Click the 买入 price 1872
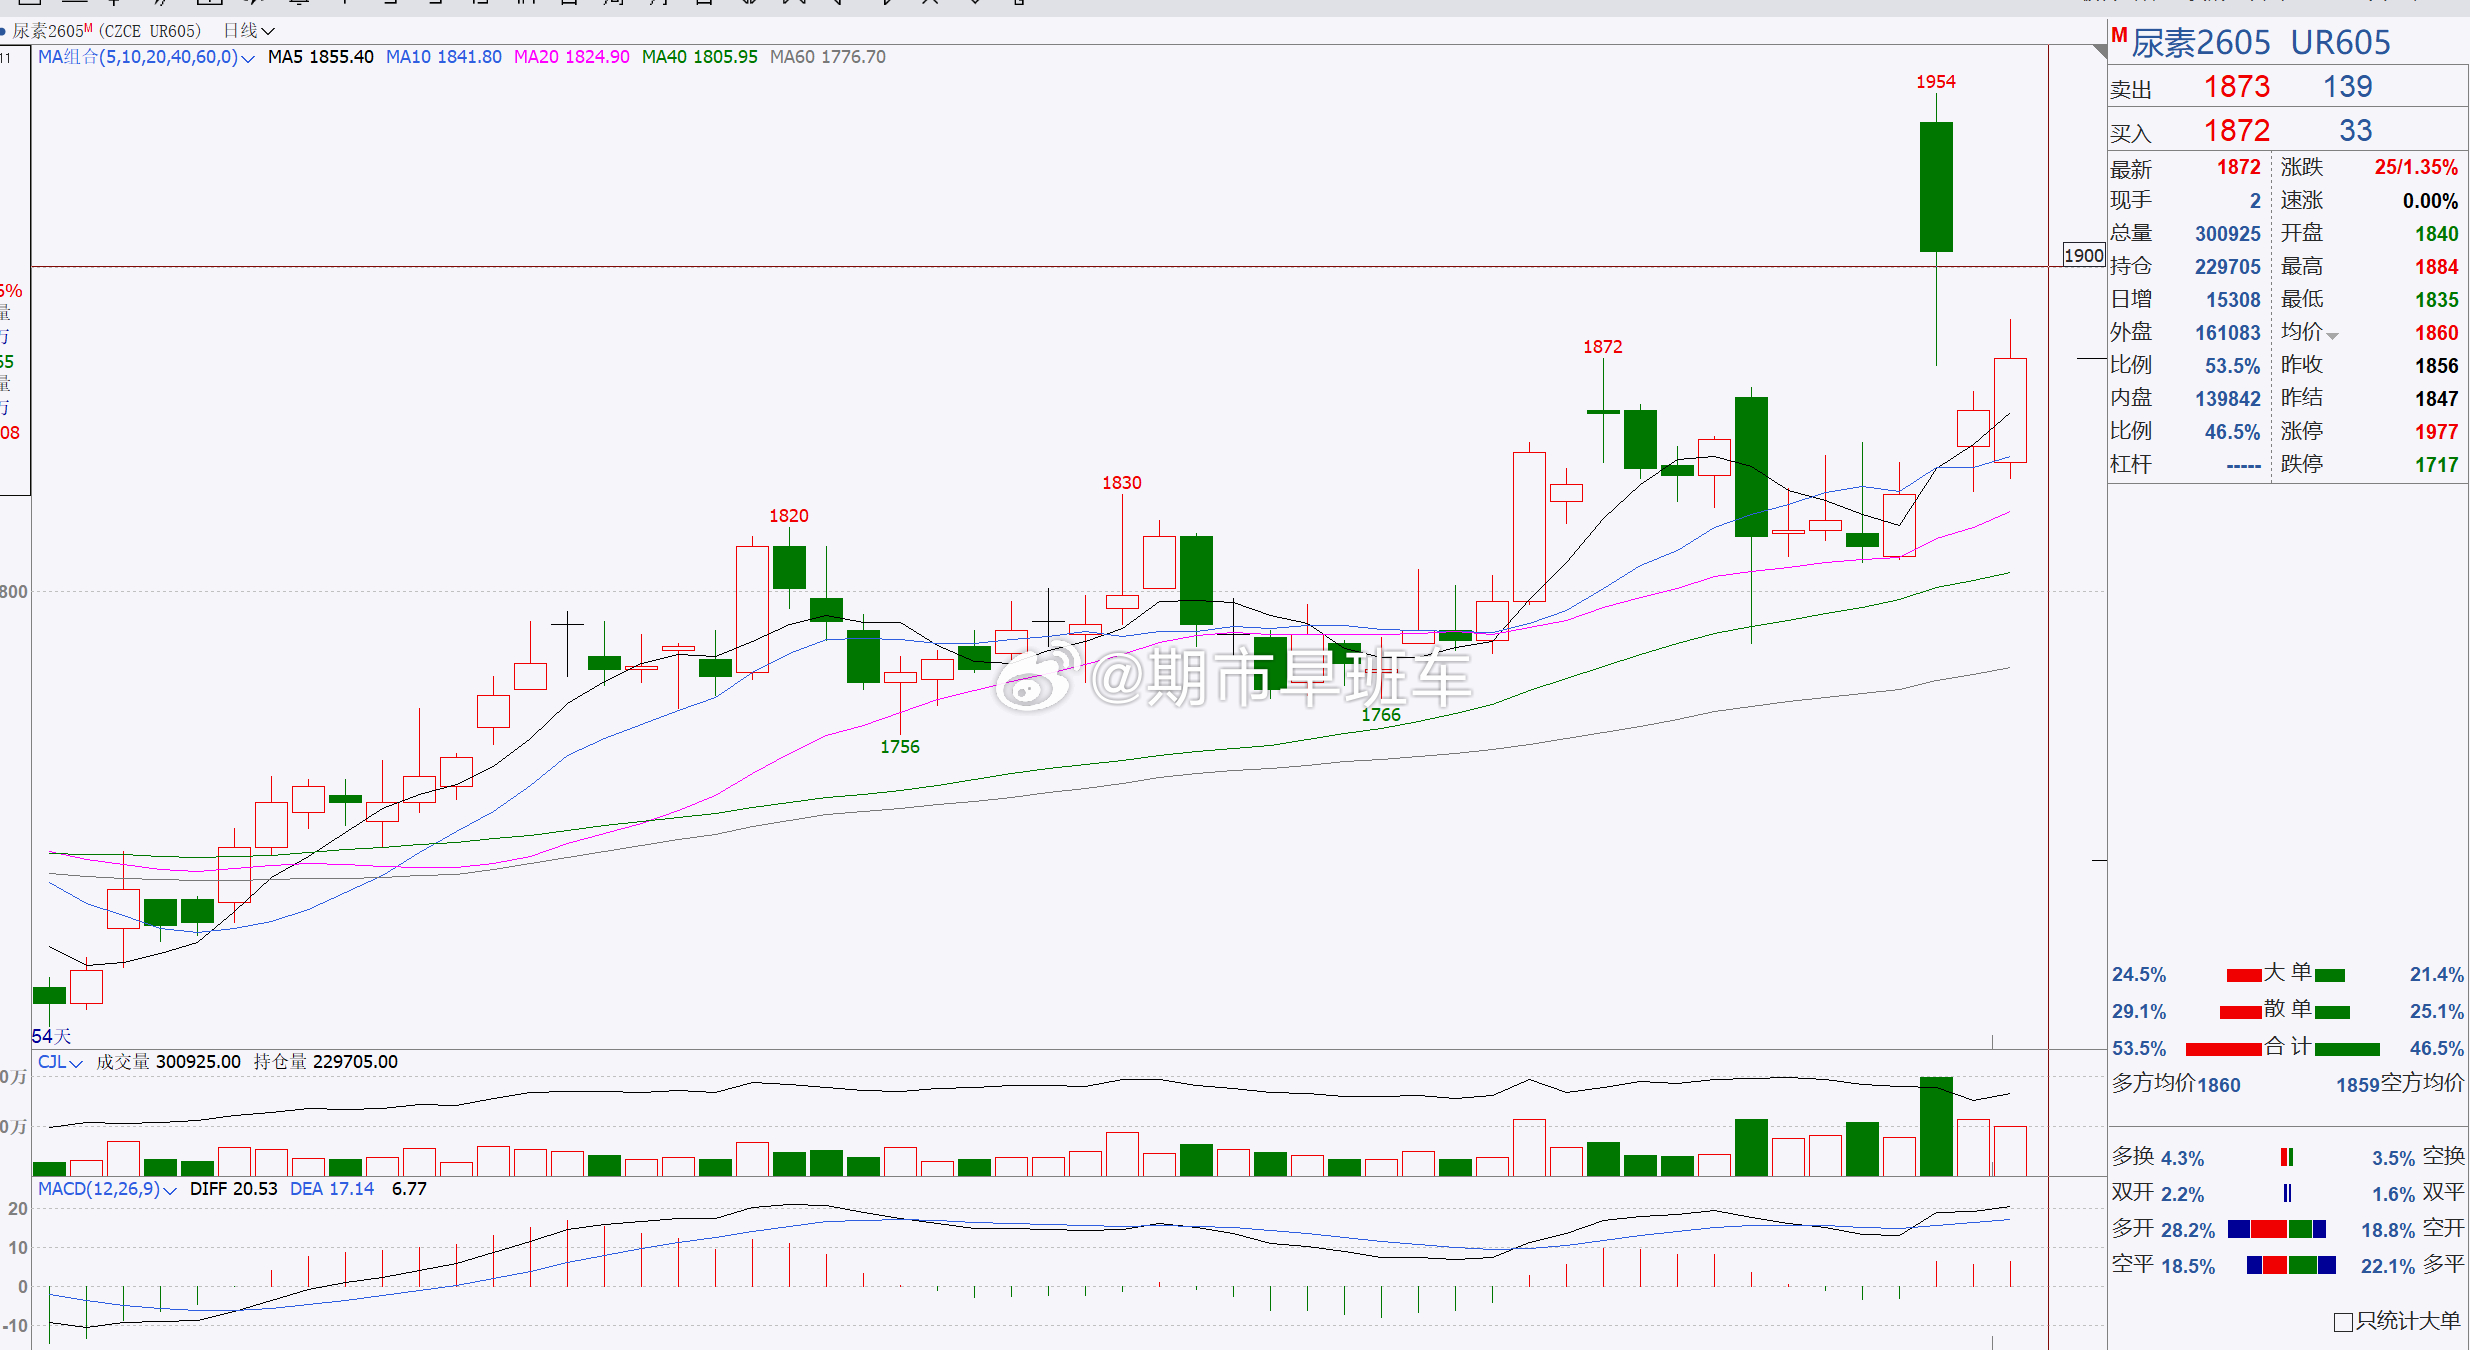The height and width of the screenshot is (1350, 2470). (2237, 131)
